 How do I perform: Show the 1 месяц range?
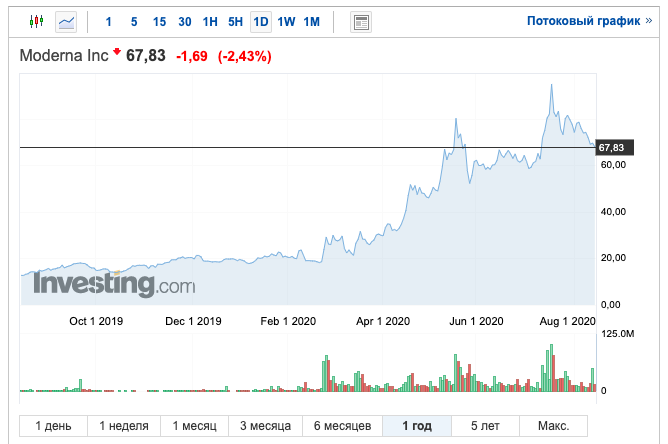(194, 426)
